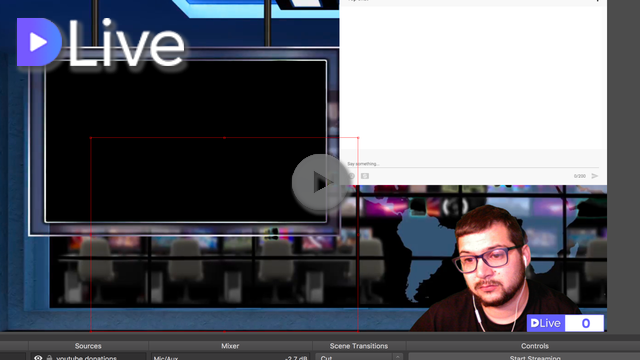Select the webcam source showing the man
This screenshot has height=360, width=640.
coord(494,269)
